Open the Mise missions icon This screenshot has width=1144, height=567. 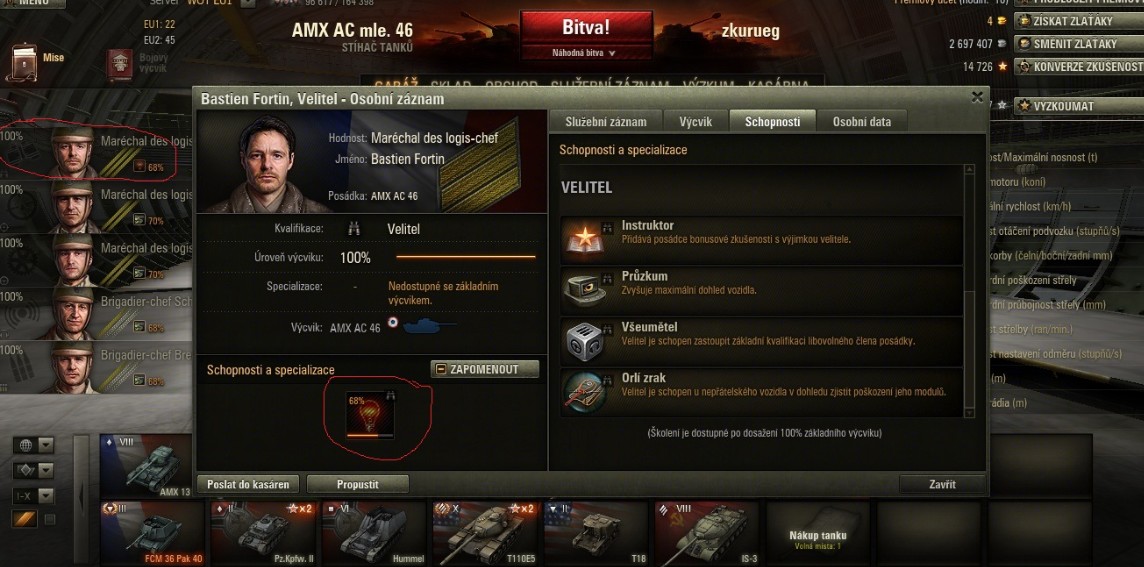[22, 63]
